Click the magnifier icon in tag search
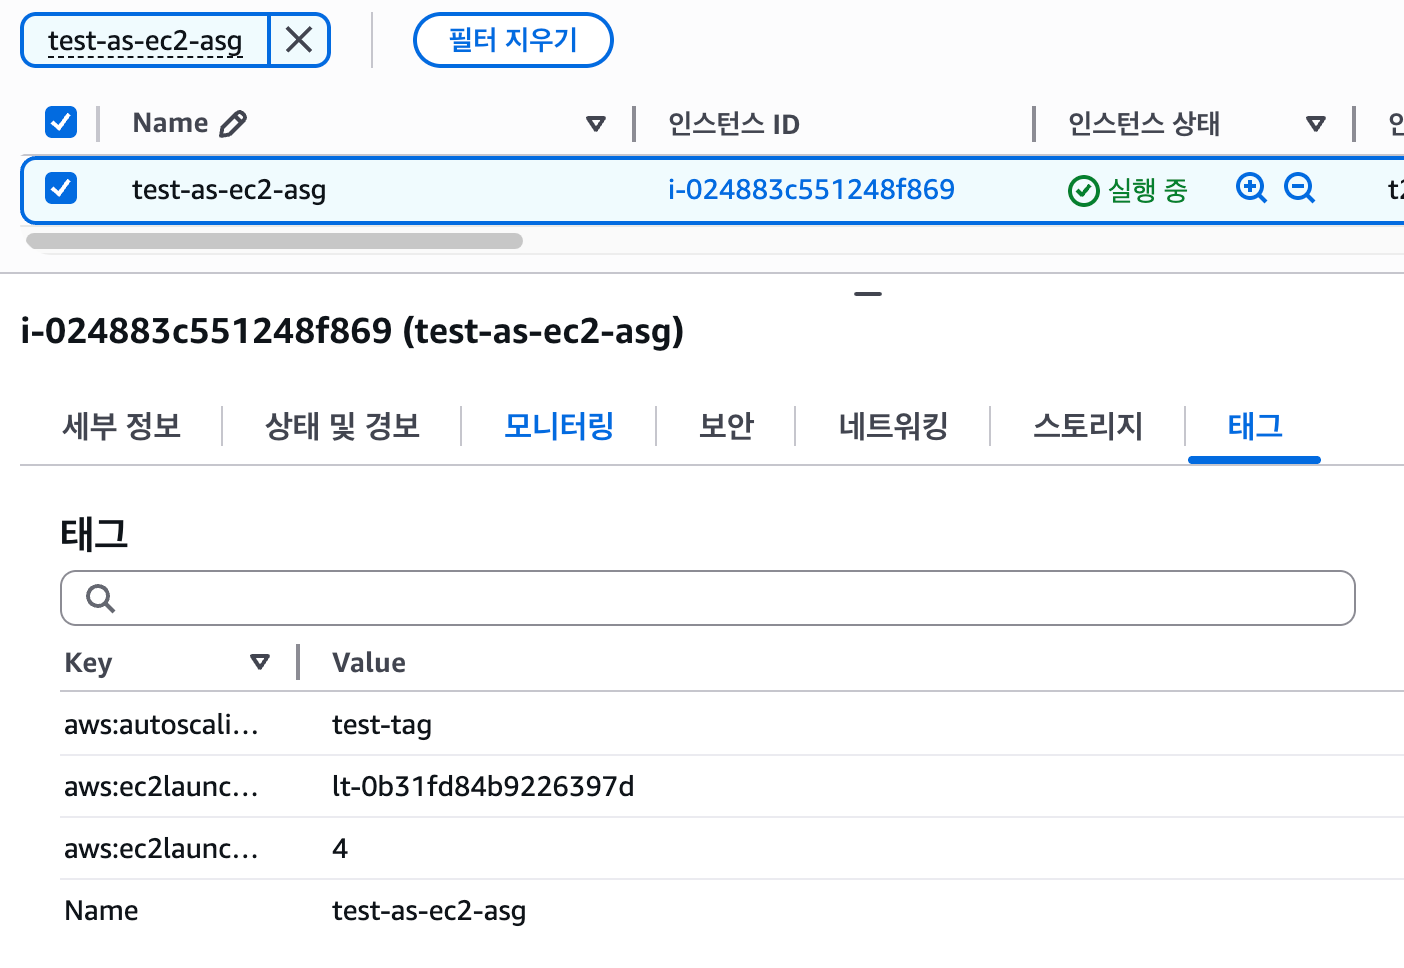Screen dimensions: 1404x968 pyautogui.click(x=100, y=598)
